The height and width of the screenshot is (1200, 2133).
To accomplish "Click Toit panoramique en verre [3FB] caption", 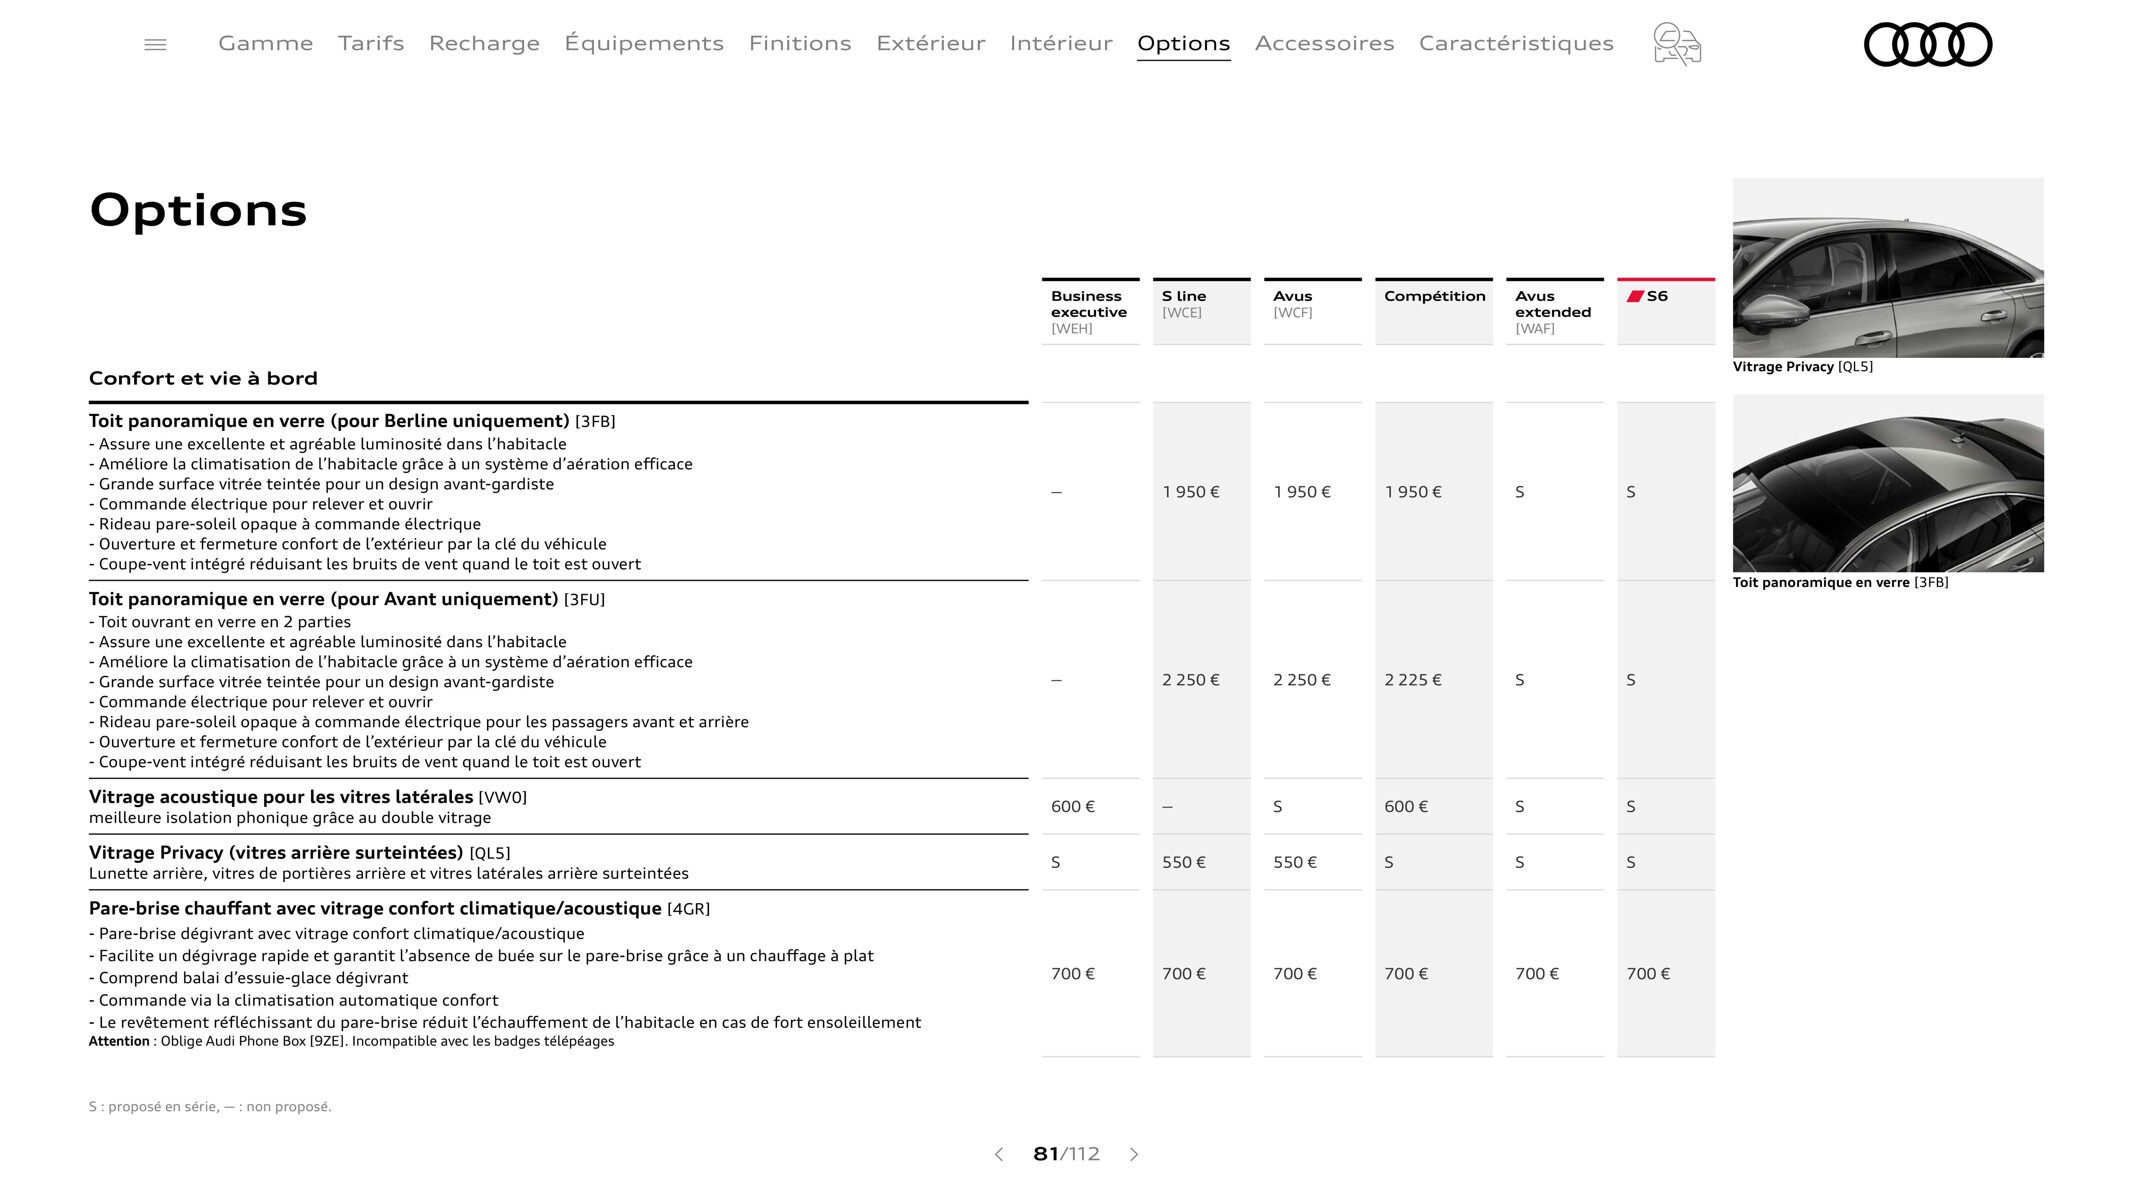I will click(x=1841, y=582).
